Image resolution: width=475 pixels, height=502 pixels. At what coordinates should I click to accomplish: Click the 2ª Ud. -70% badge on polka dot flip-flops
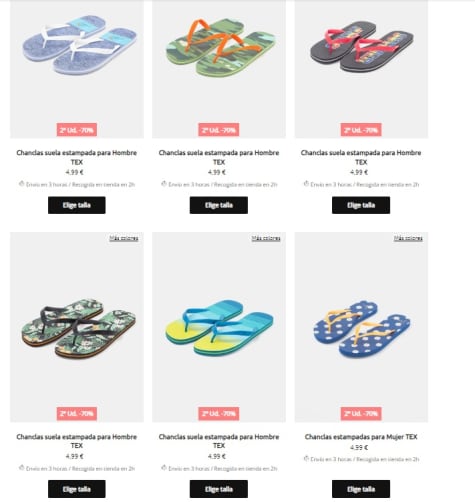tap(361, 414)
